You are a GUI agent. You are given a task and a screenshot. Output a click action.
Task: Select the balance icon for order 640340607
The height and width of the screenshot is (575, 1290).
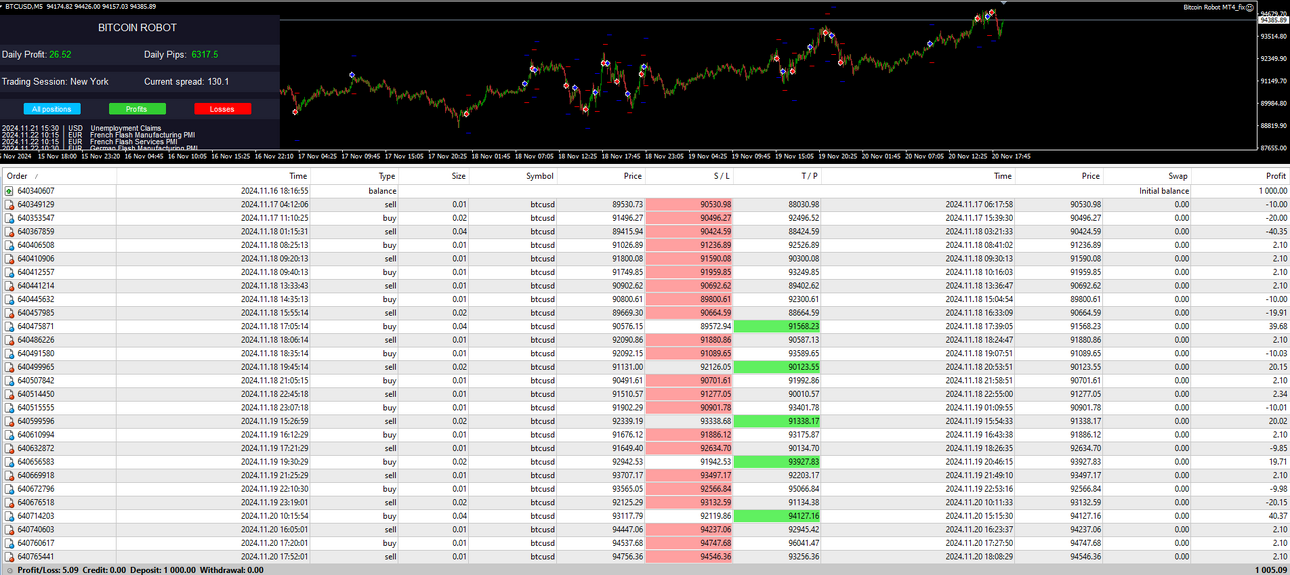click(x=9, y=190)
